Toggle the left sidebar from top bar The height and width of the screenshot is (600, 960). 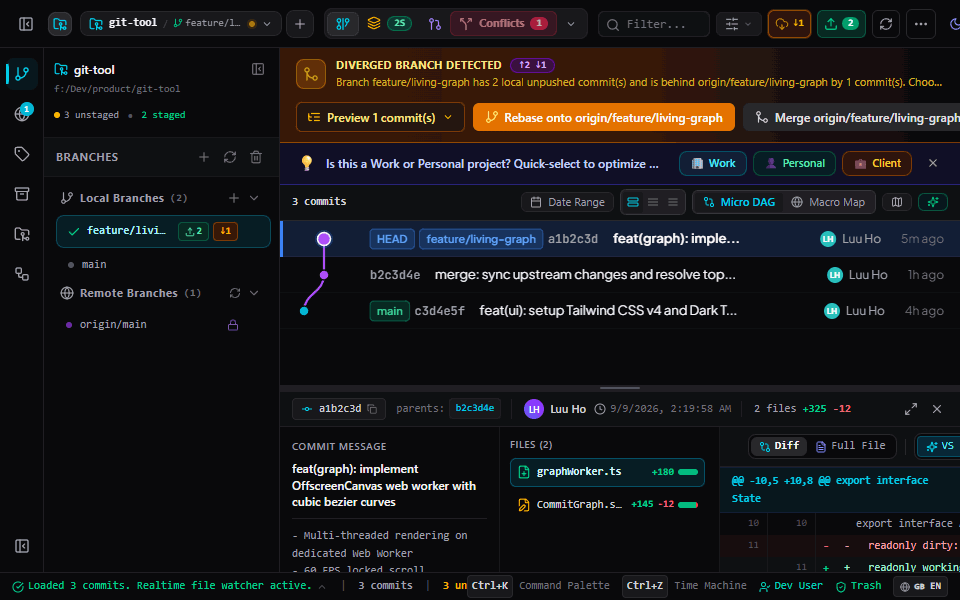pos(26,24)
